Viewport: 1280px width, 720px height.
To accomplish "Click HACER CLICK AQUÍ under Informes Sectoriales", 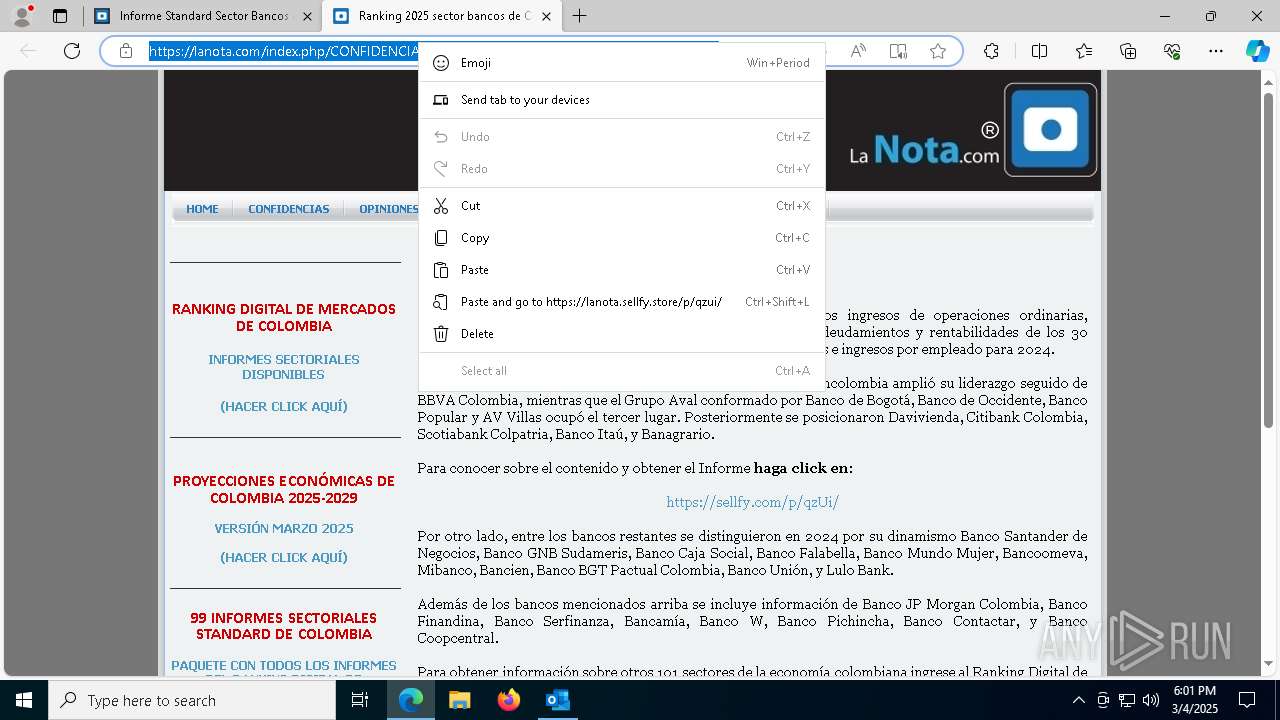I will coord(284,407).
